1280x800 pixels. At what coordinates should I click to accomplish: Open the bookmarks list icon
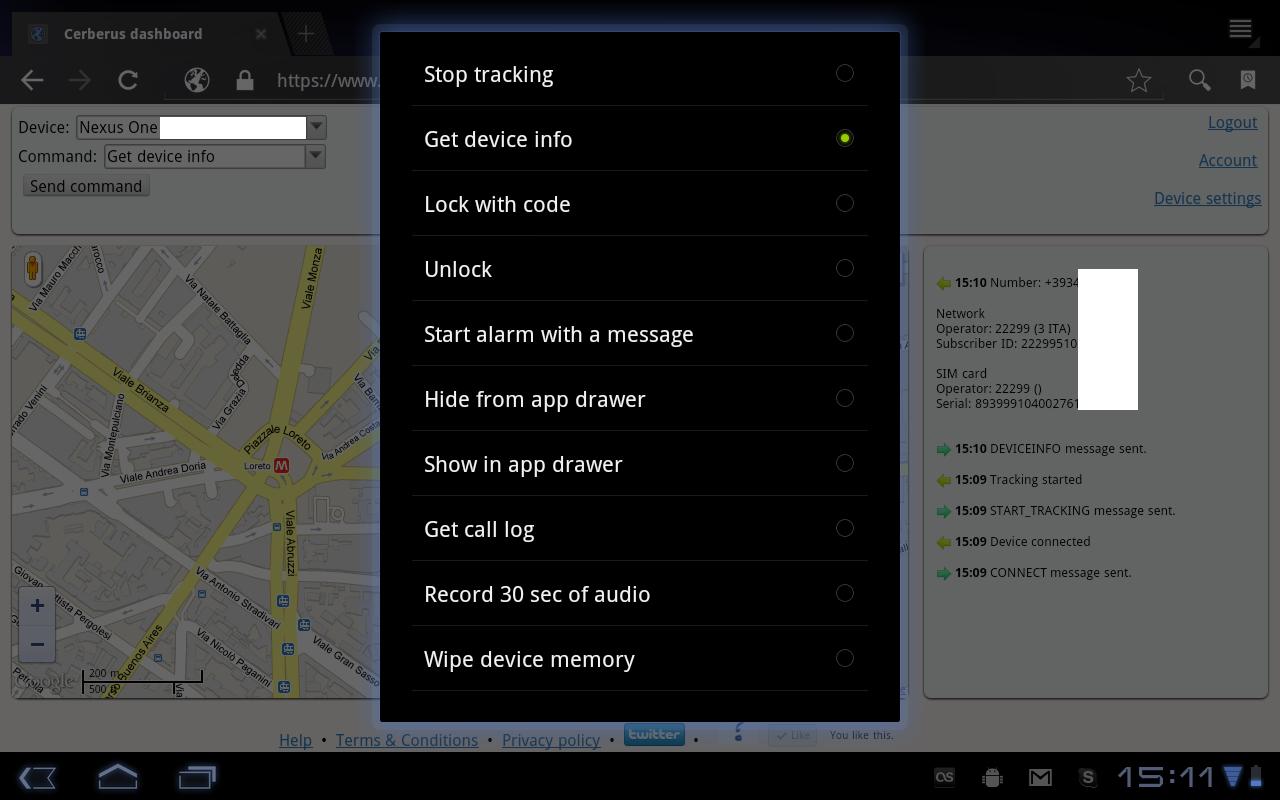(x=1248, y=81)
